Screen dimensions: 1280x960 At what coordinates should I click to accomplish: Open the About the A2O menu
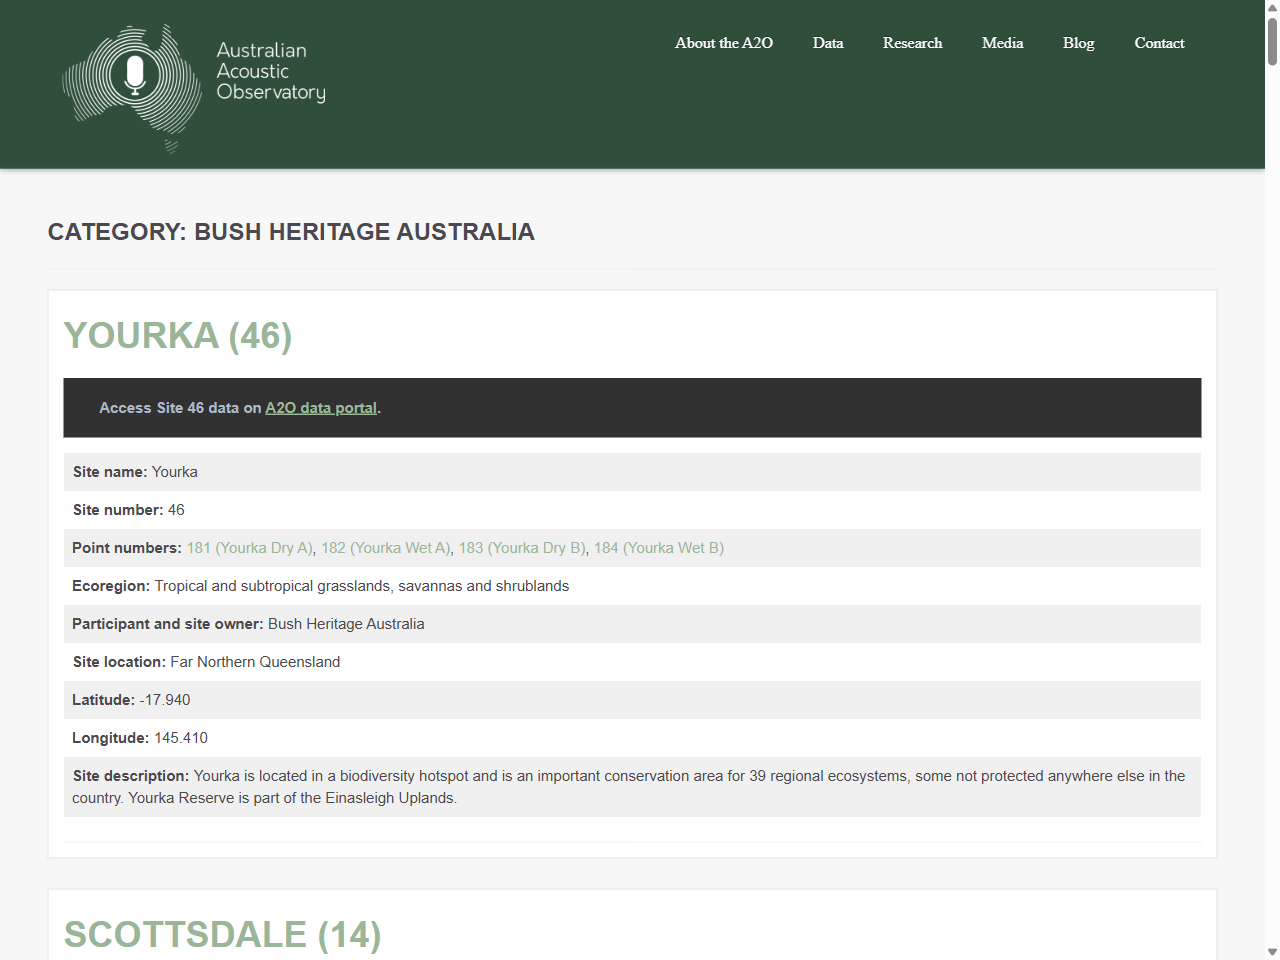tap(723, 43)
